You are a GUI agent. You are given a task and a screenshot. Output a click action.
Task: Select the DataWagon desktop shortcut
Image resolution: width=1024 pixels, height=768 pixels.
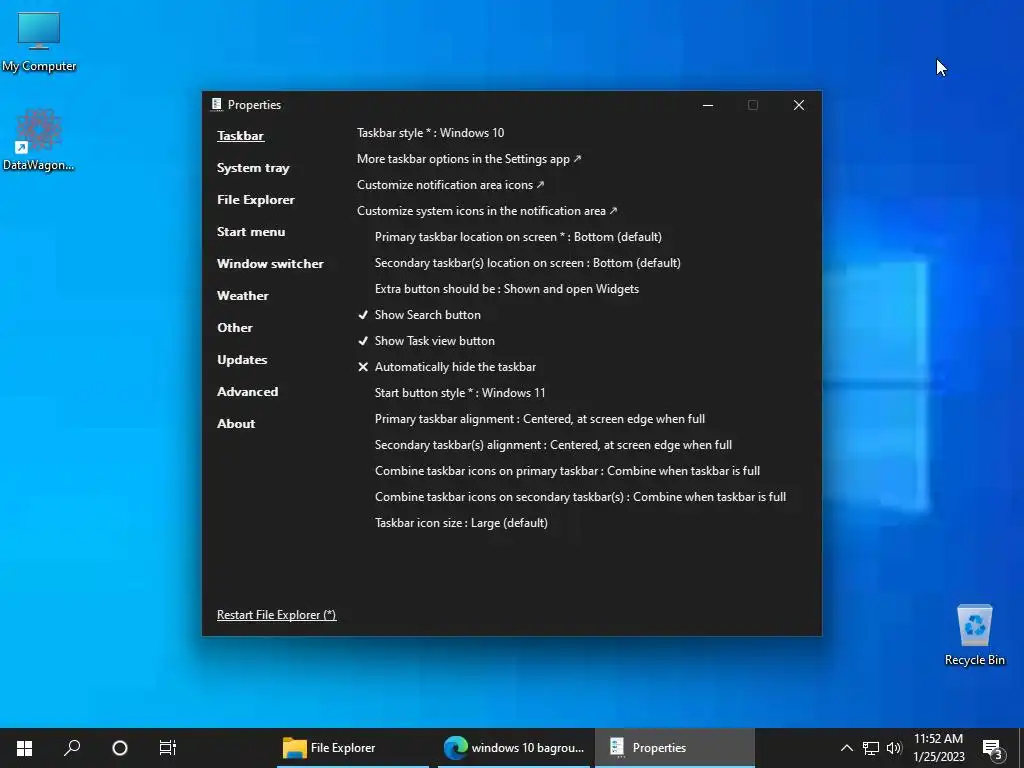click(x=39, y=140)
